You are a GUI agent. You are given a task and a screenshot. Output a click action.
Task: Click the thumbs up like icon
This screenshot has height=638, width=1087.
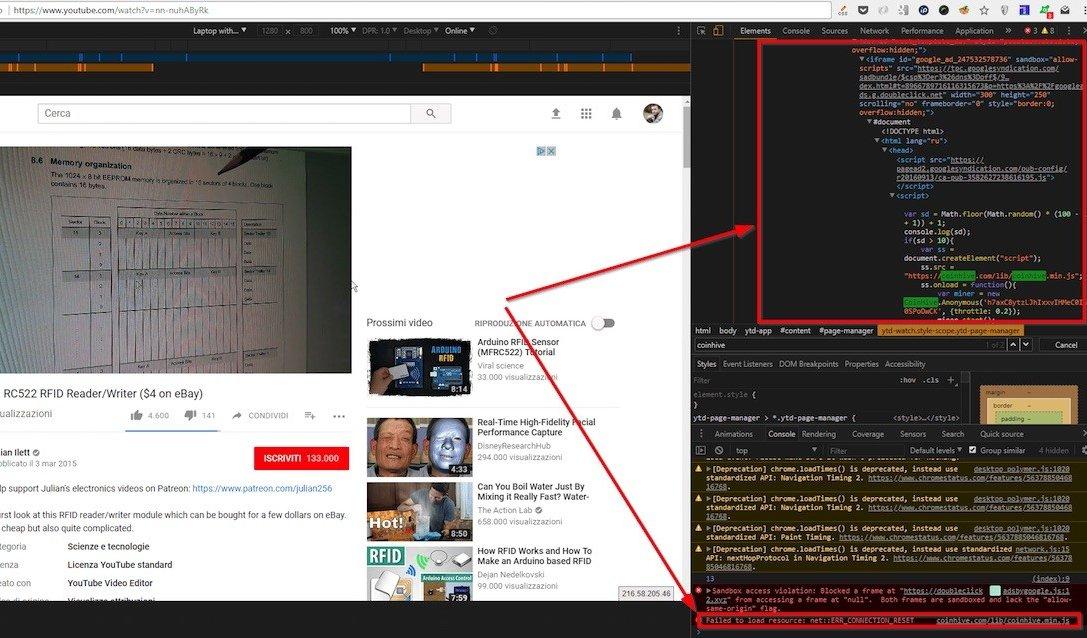137,415
